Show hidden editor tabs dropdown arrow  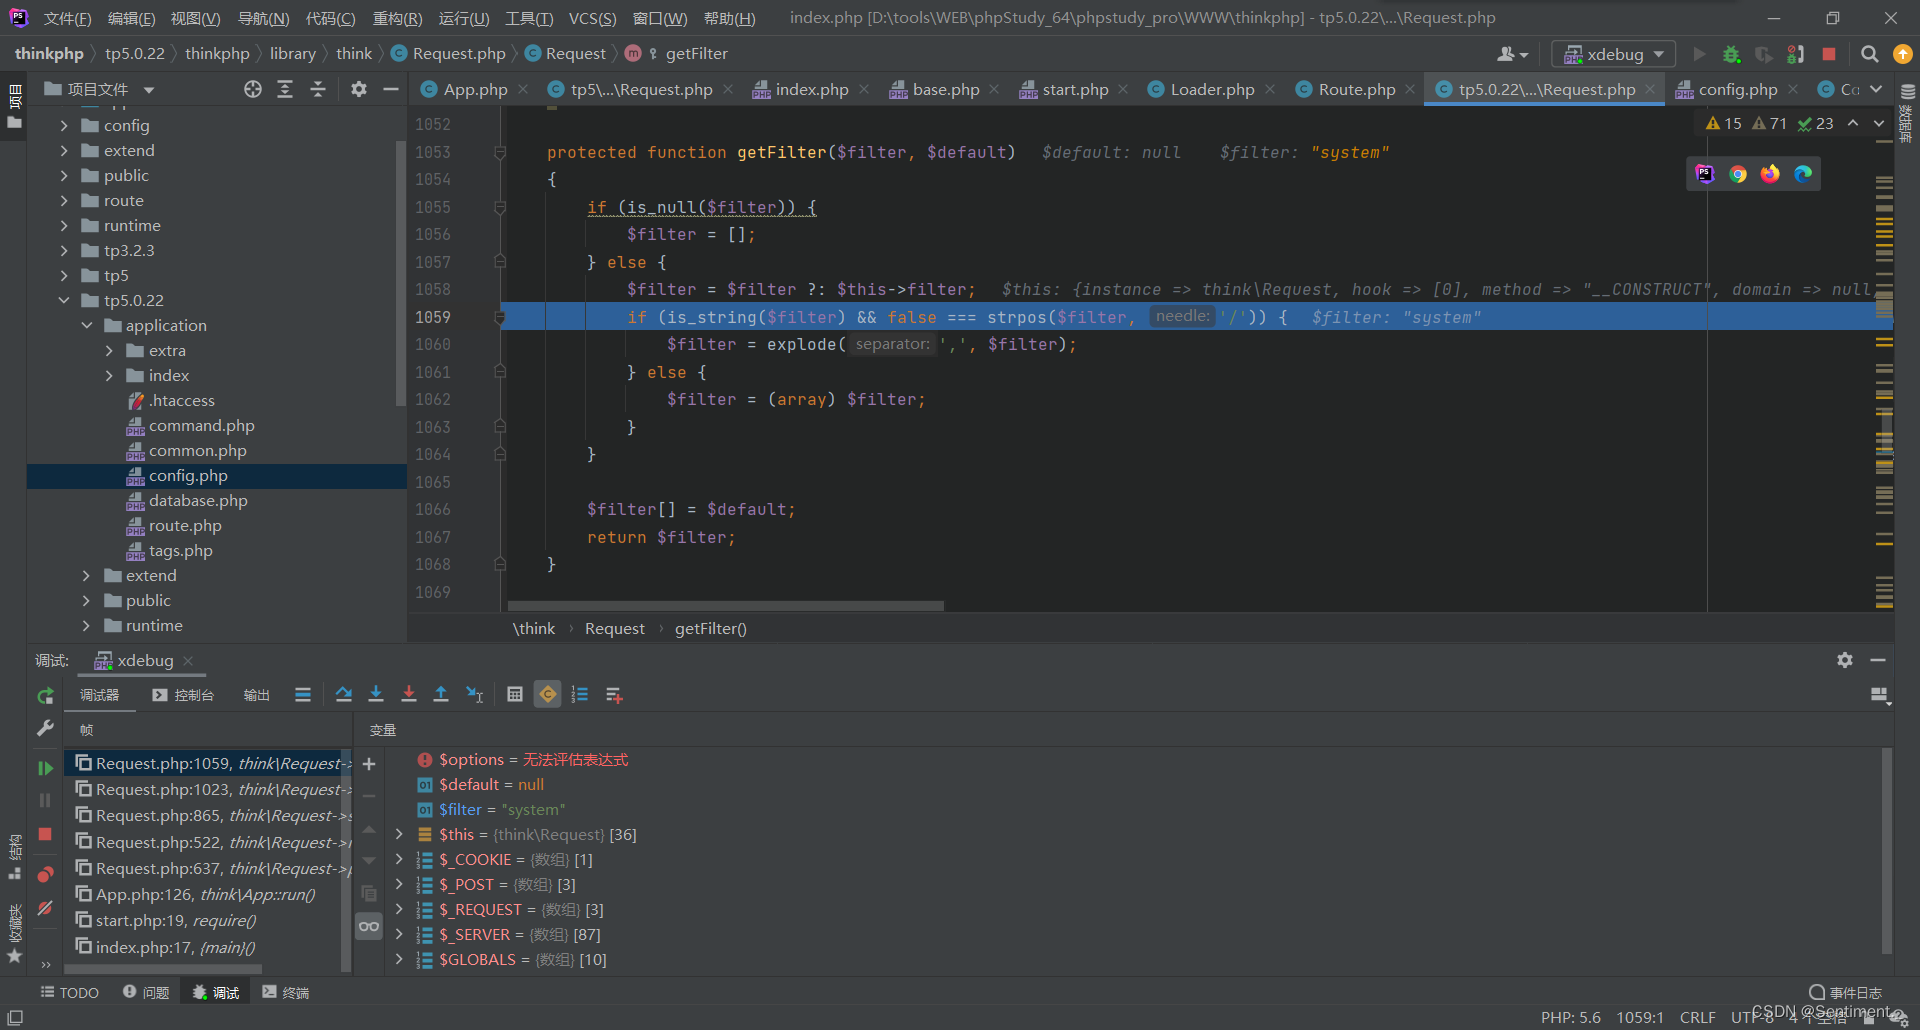1876,89
